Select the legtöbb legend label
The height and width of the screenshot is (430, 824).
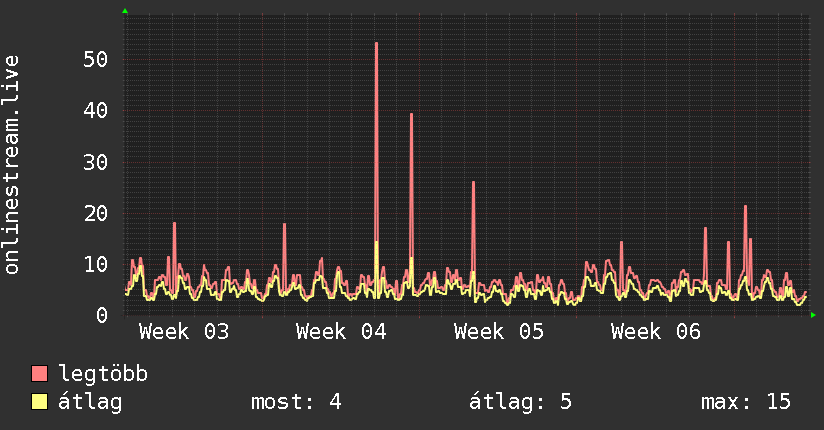coord(103,374)
